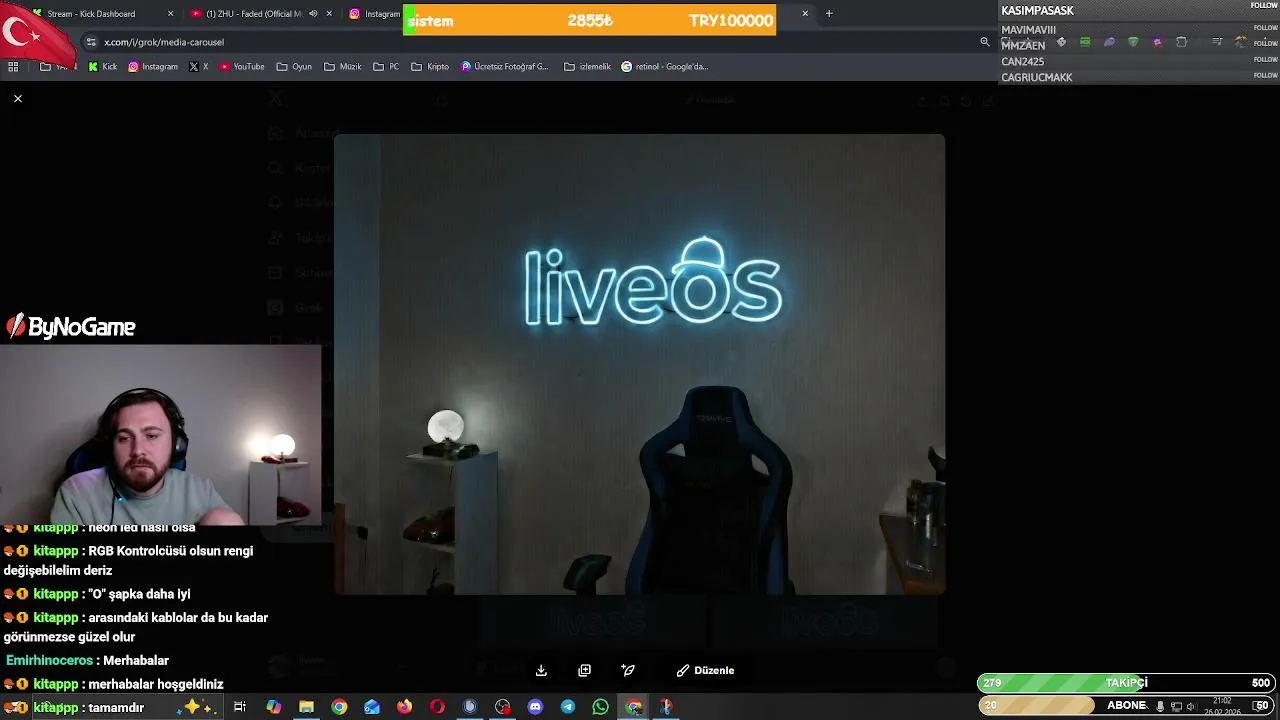This screenshot has width=1280, height=720.
Task: Open the mail app in taskbar
Action: [372, 707]
